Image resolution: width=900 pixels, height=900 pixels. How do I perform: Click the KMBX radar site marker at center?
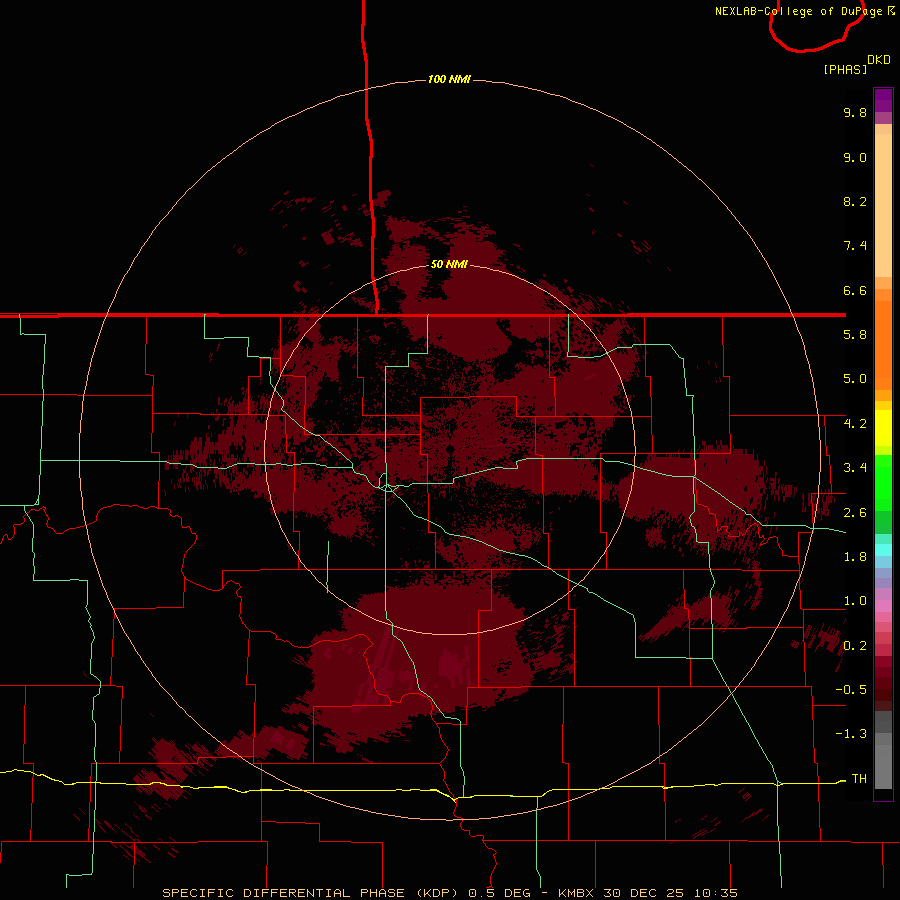450,449
